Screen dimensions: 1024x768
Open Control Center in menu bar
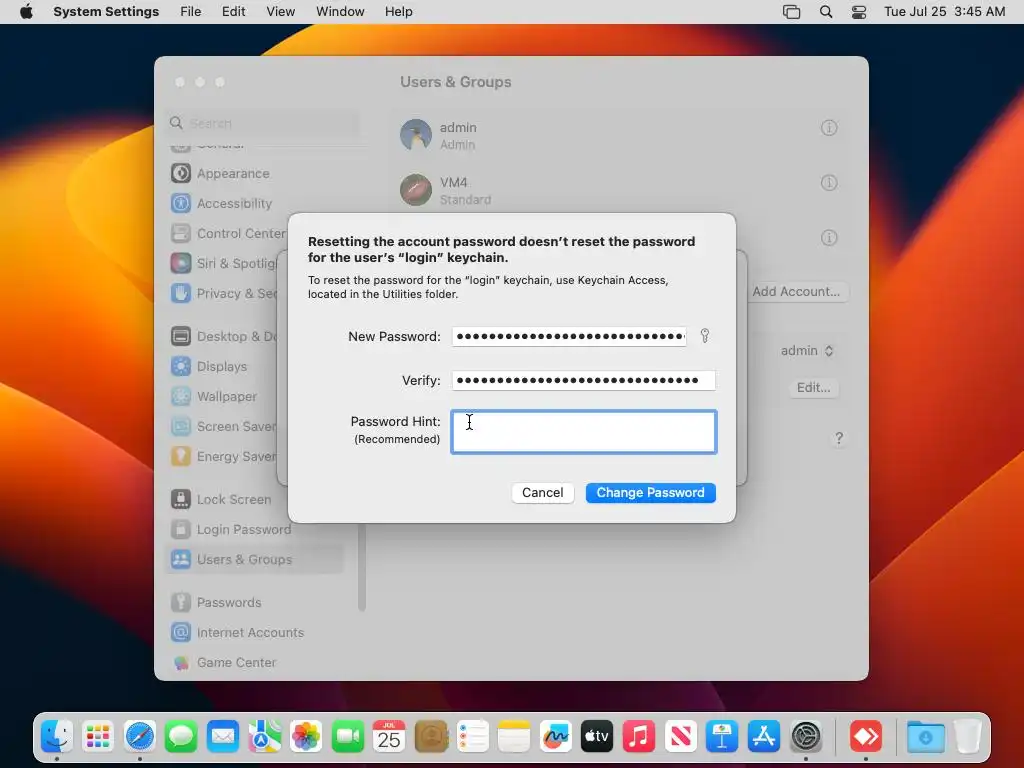pos(859,12)
